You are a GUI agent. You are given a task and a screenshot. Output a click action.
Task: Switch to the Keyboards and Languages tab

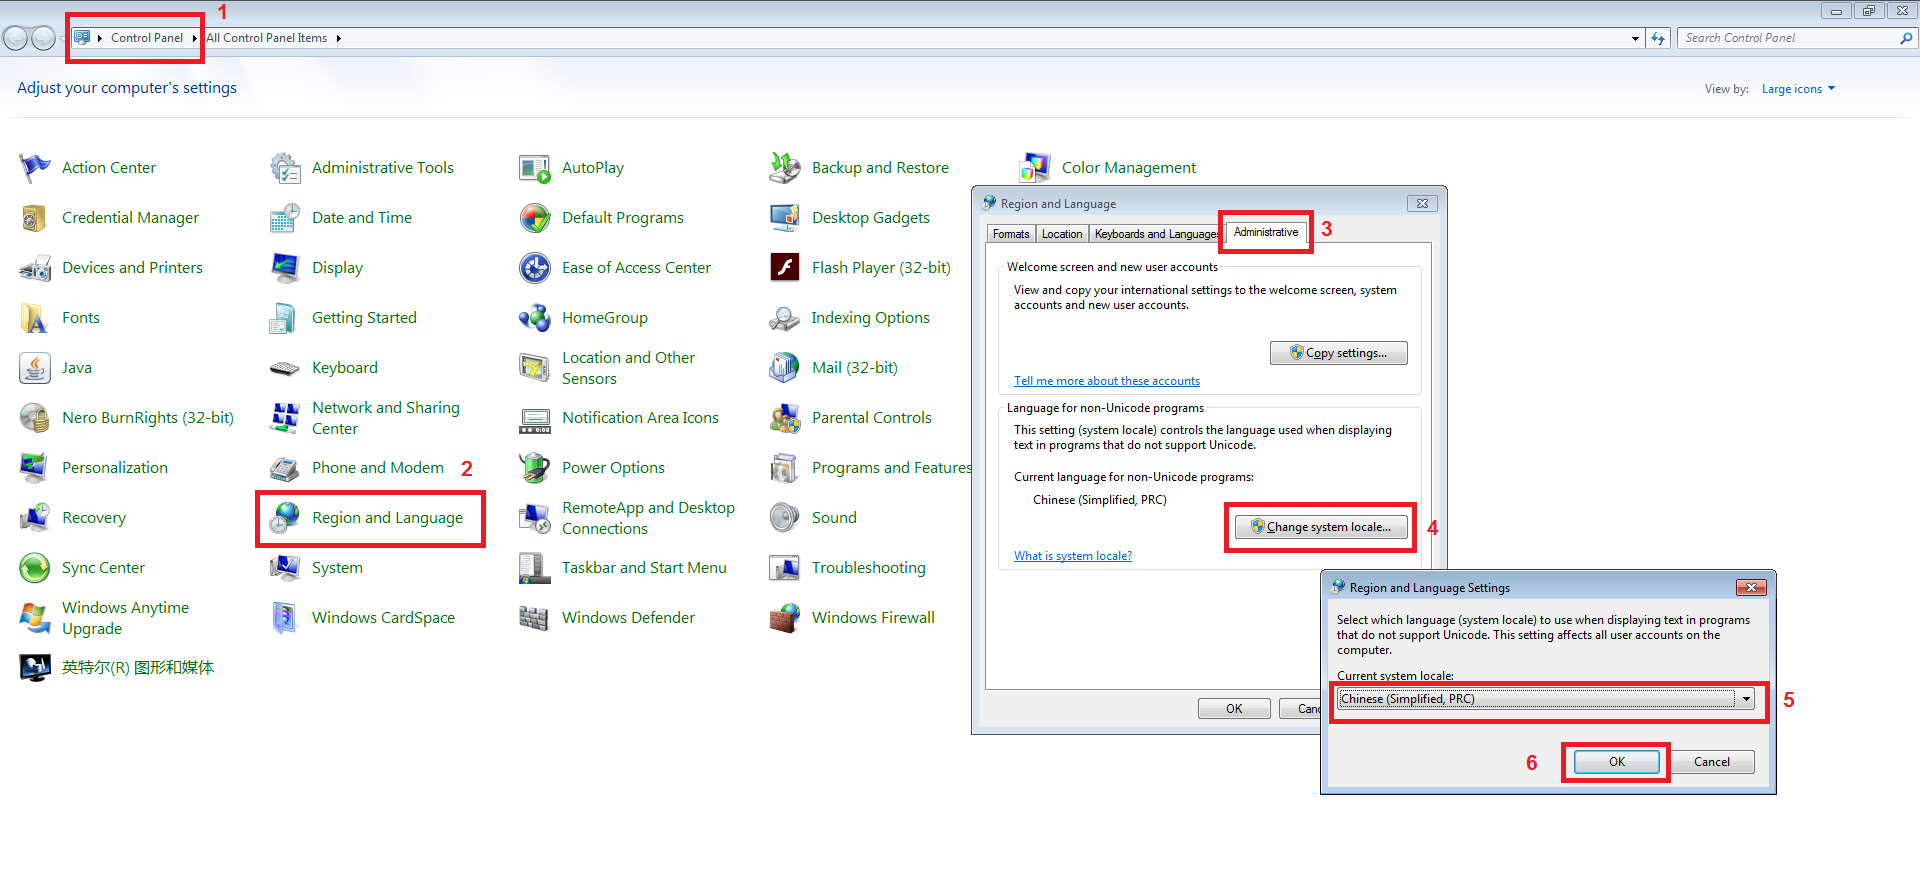tap(1155, 234)
